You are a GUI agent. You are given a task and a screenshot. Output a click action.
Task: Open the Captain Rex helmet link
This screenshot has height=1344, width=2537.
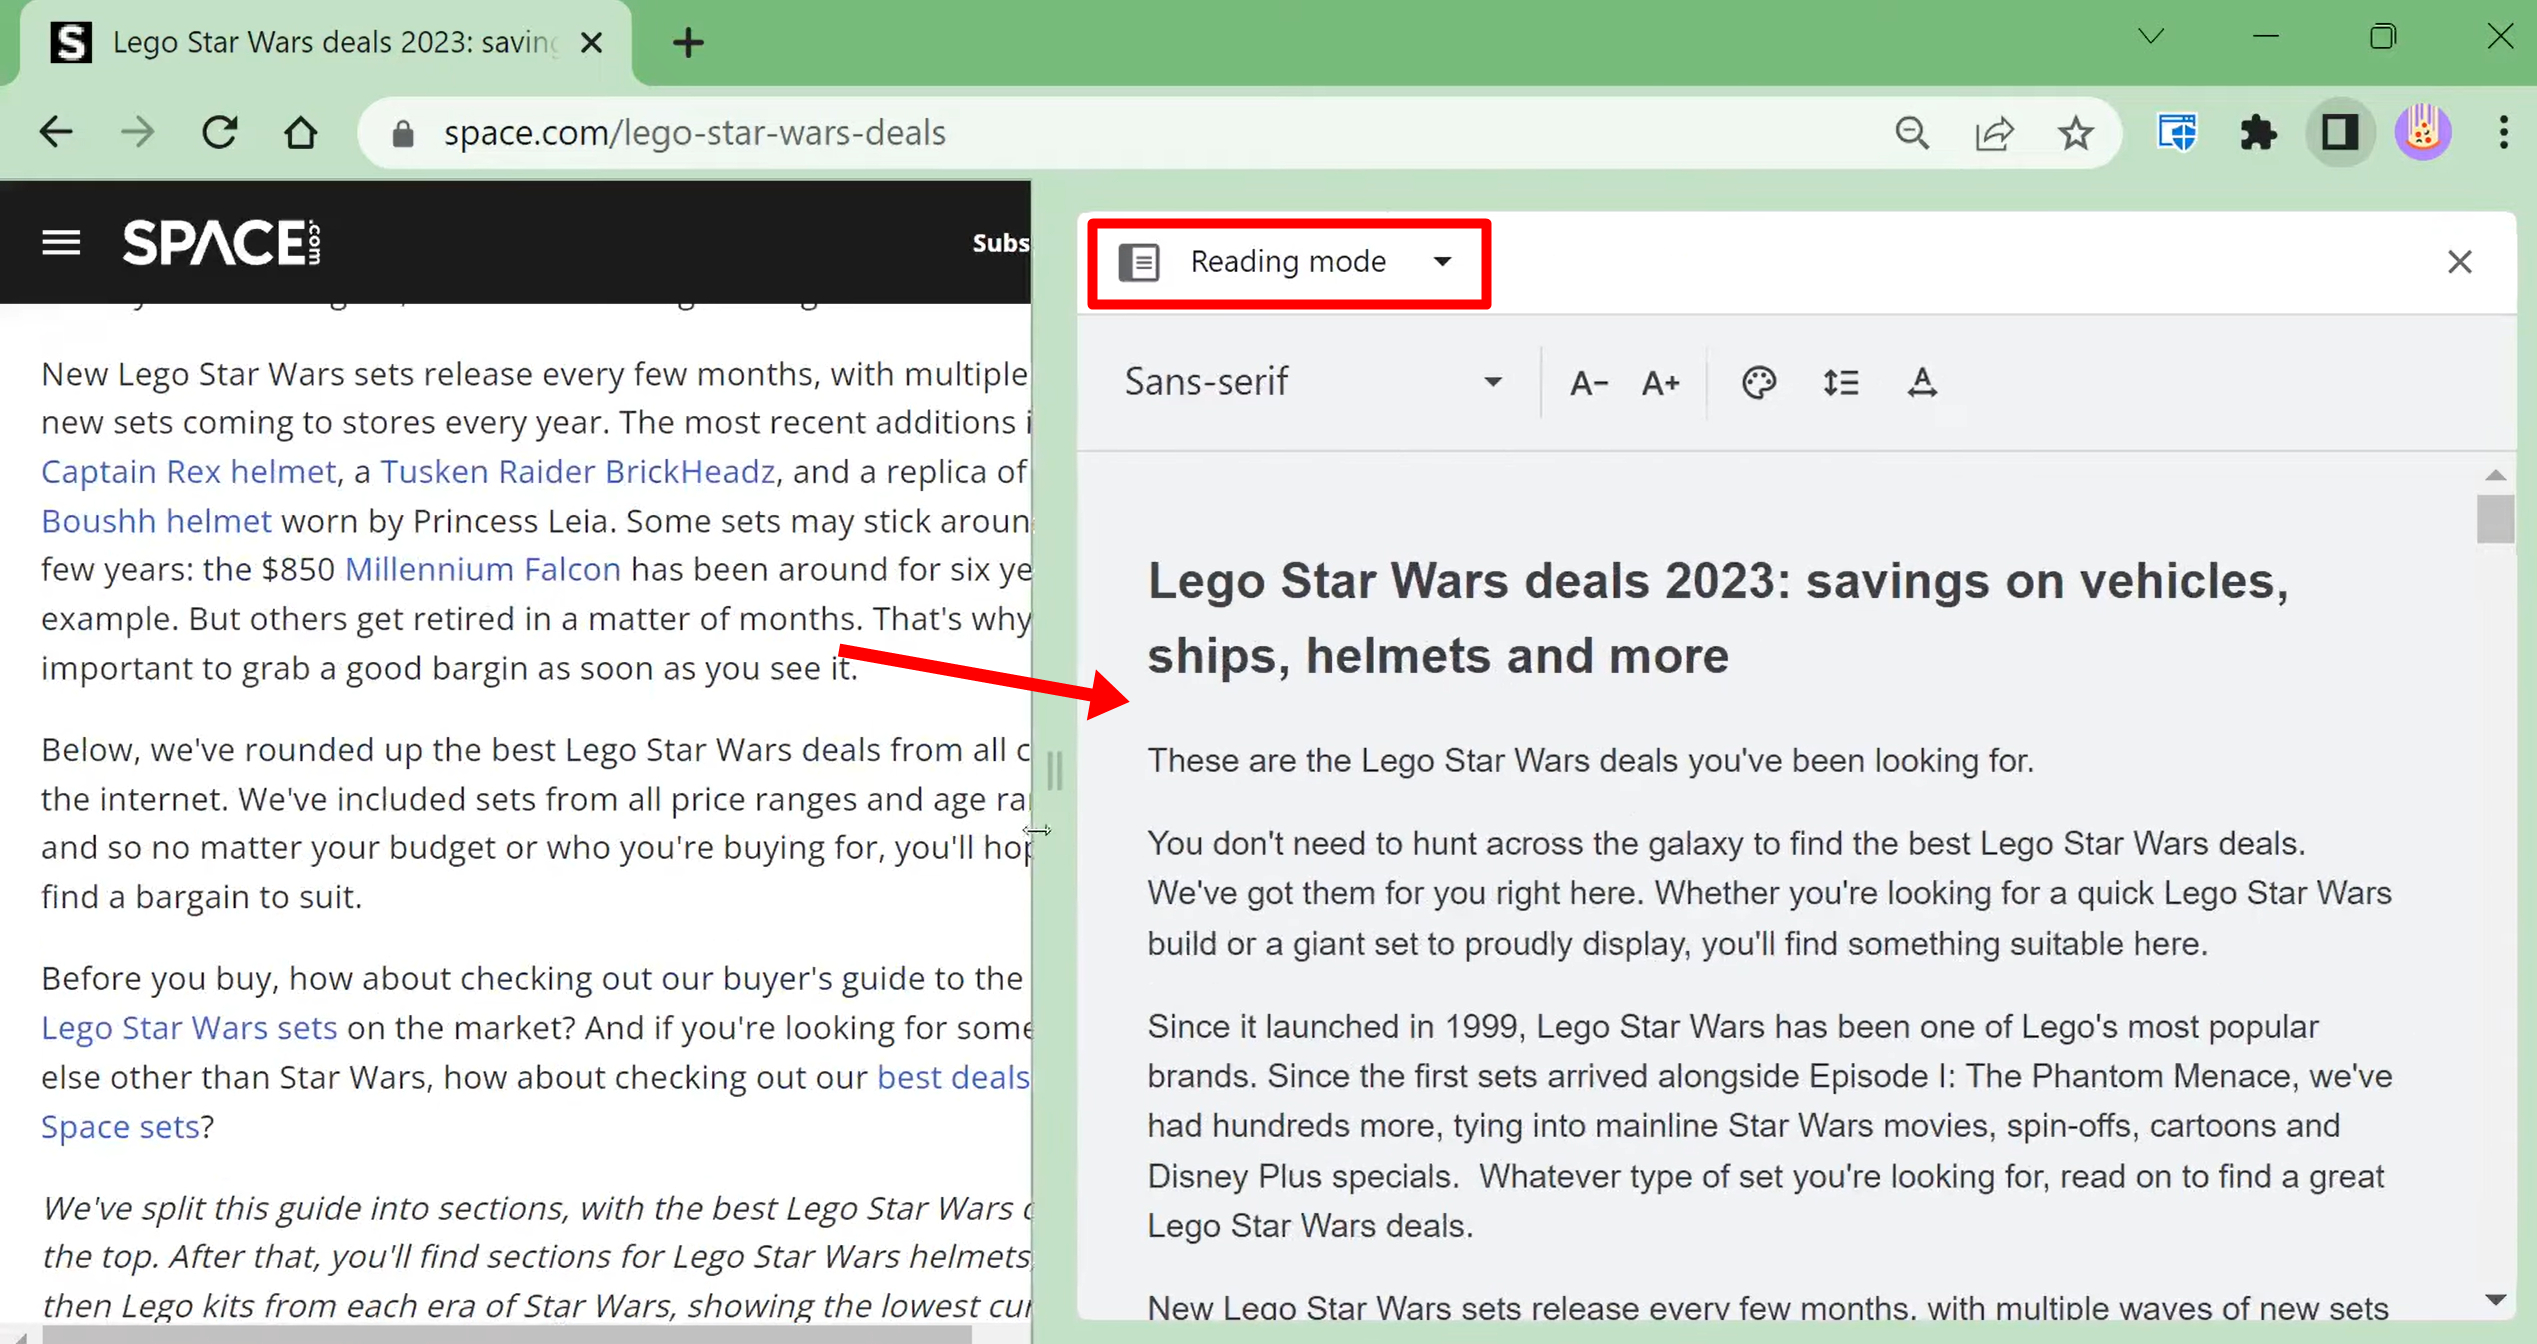click(x=188, y=471)
